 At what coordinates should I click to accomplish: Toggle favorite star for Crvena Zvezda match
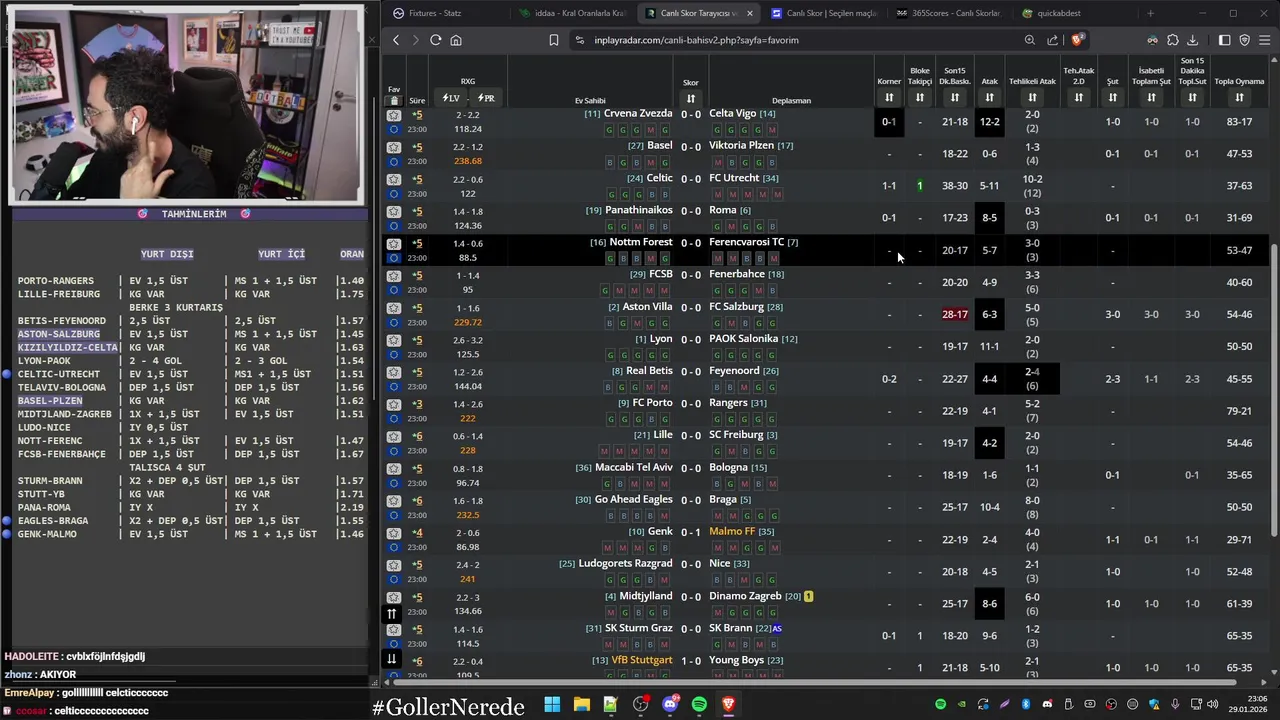tap(394, 115)
